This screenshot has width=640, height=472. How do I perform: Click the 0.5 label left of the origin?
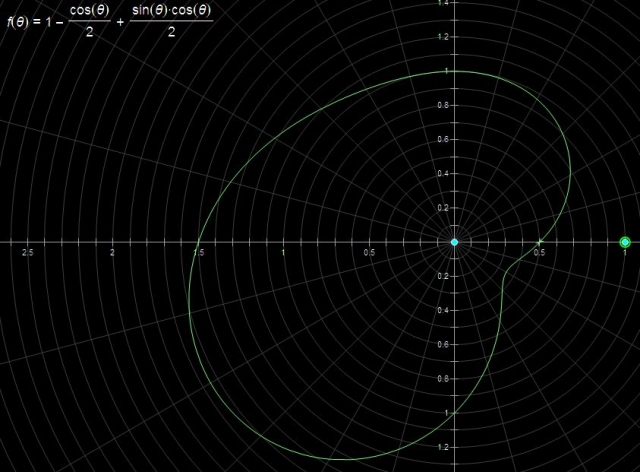pos(369,253)
